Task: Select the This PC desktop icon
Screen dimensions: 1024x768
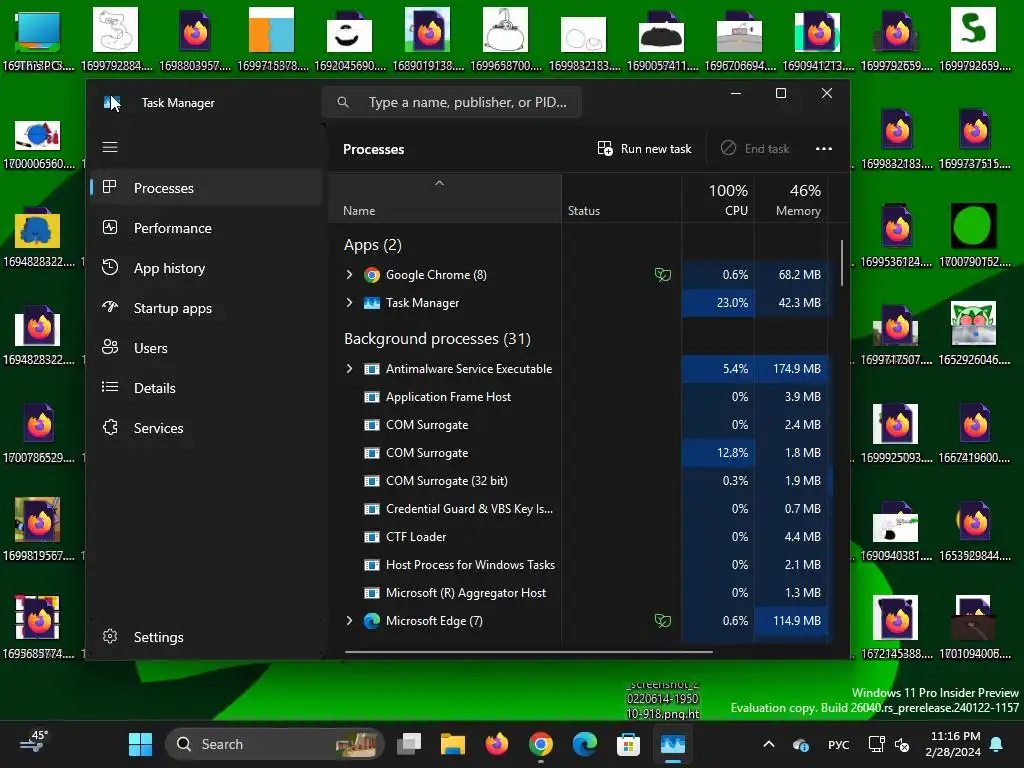Action: pyautogui.click(x=38, y=39)
